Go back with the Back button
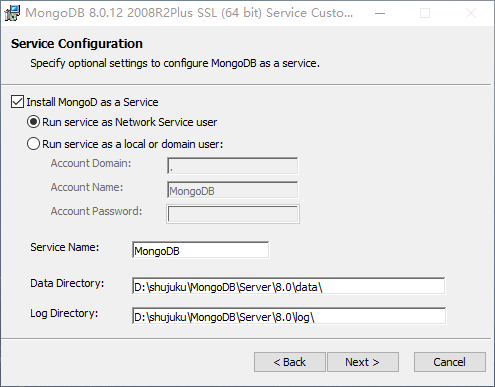Viewport: 495px width, 387px height. click(290, 362)
